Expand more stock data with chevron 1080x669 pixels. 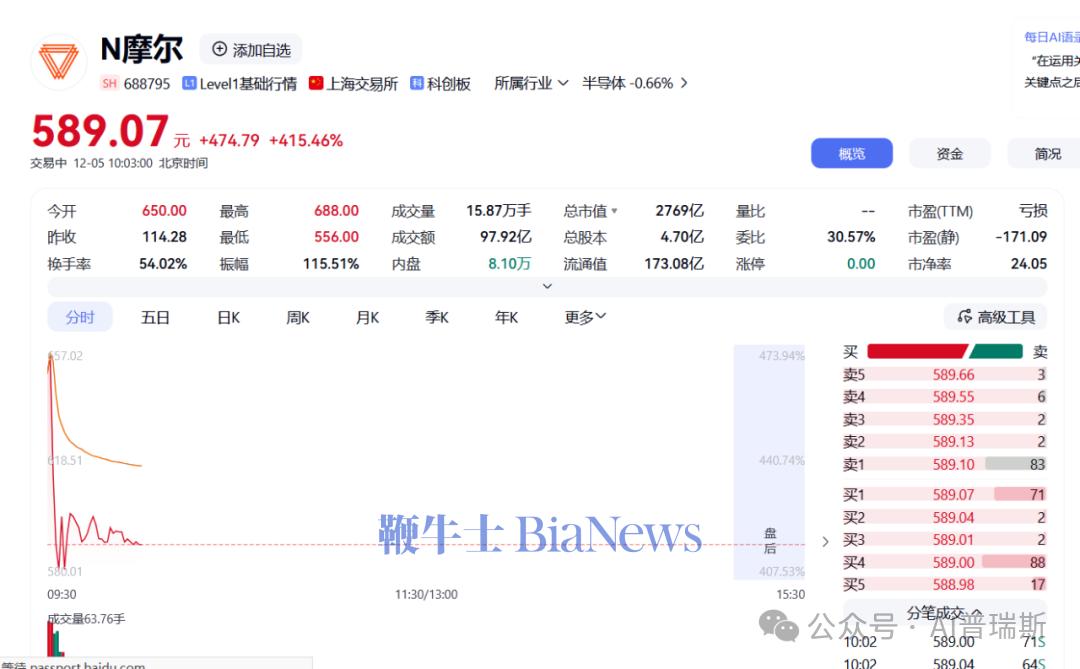[547, 287]
